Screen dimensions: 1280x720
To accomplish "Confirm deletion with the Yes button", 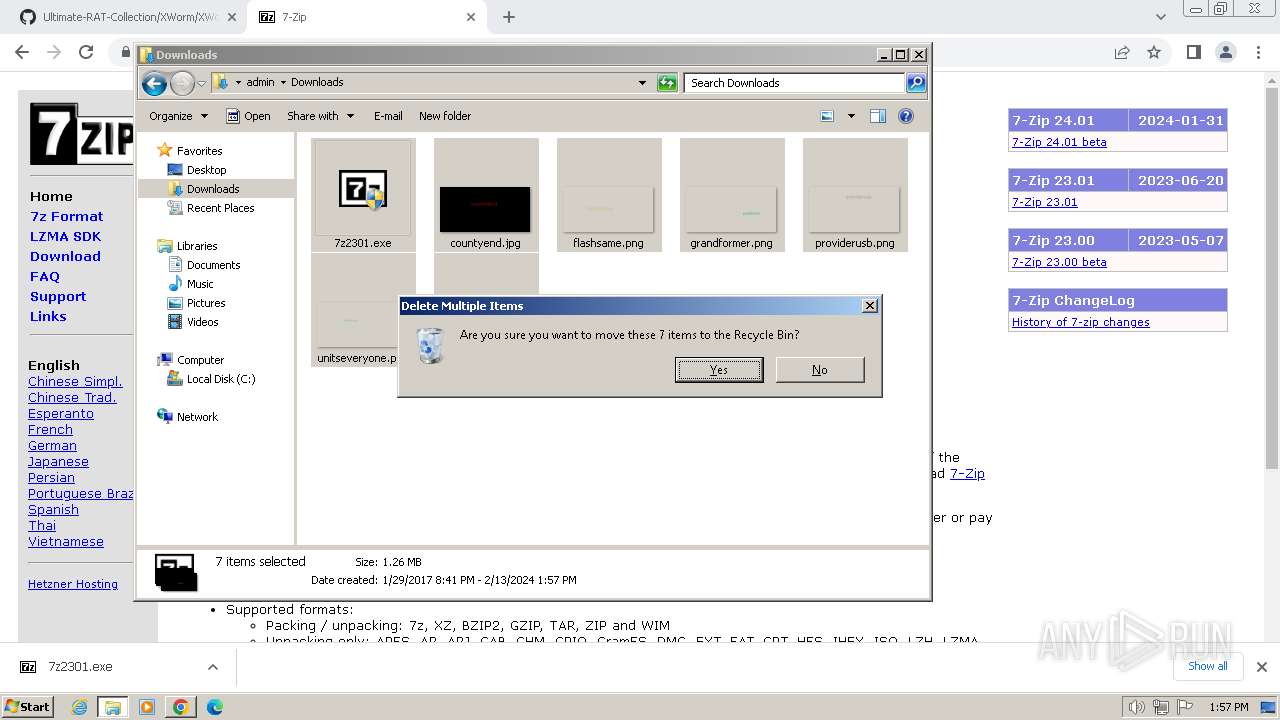I will click(719, 370).
